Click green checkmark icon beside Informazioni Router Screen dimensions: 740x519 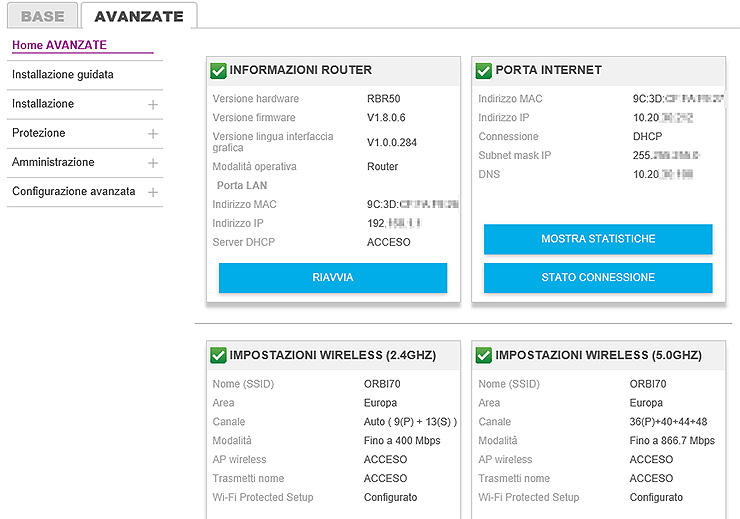pos(218,71)
